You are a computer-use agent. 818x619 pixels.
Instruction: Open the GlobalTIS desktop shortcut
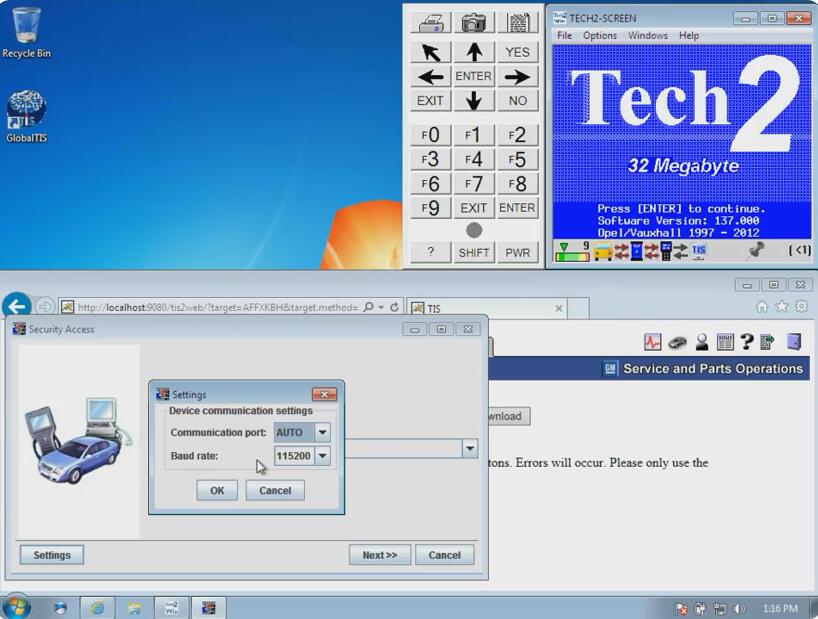[x=26, y=117]
